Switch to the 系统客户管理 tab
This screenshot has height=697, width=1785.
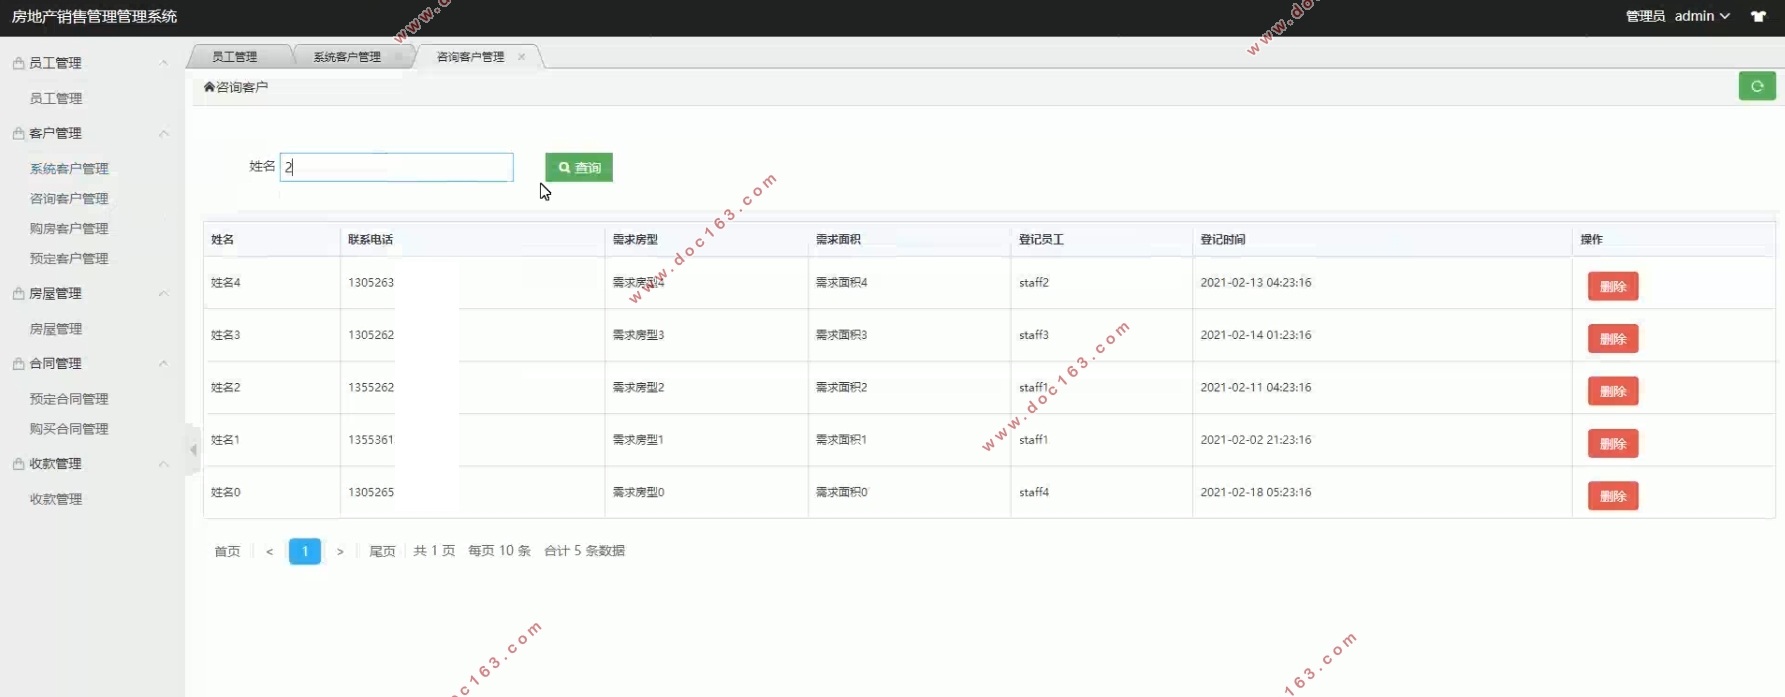[347, 57]
